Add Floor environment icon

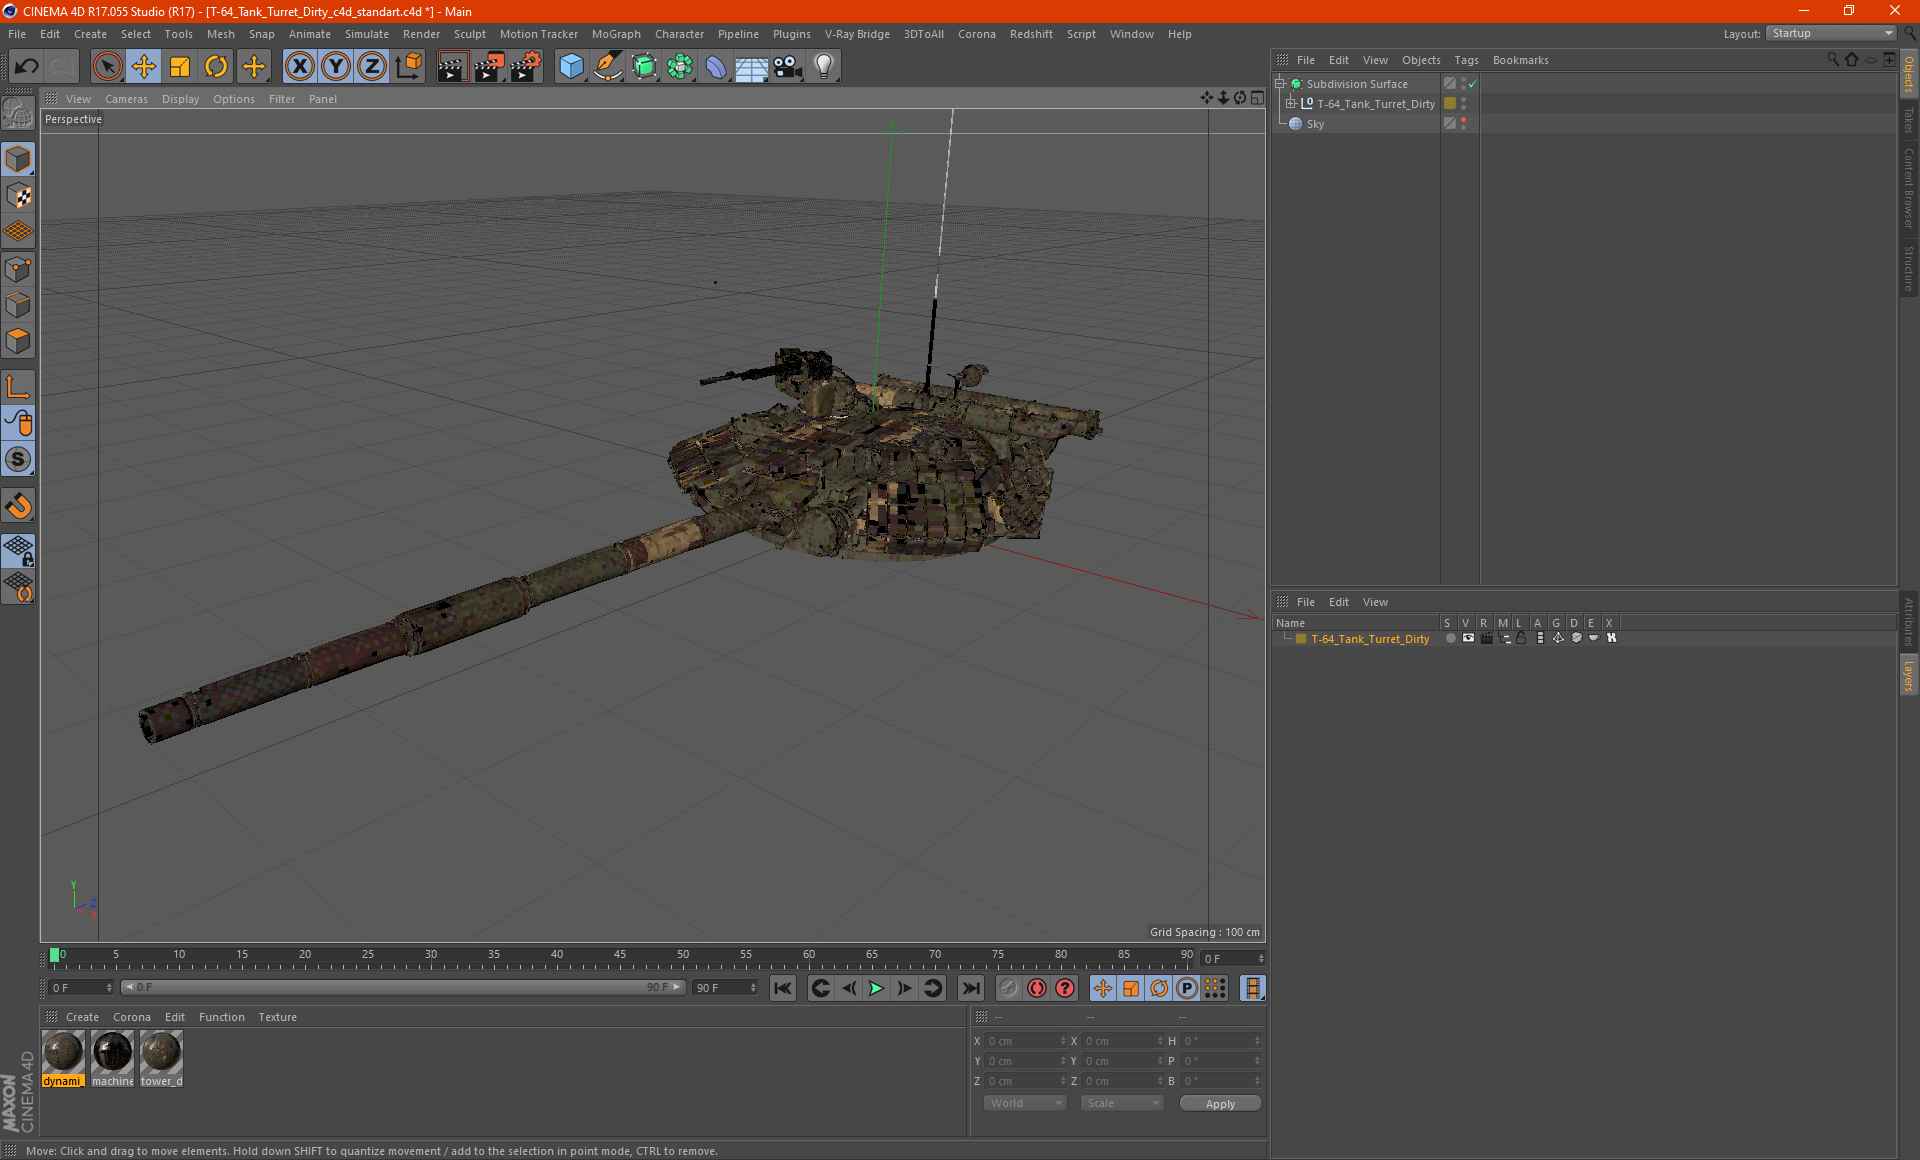(x=752, y=67)
